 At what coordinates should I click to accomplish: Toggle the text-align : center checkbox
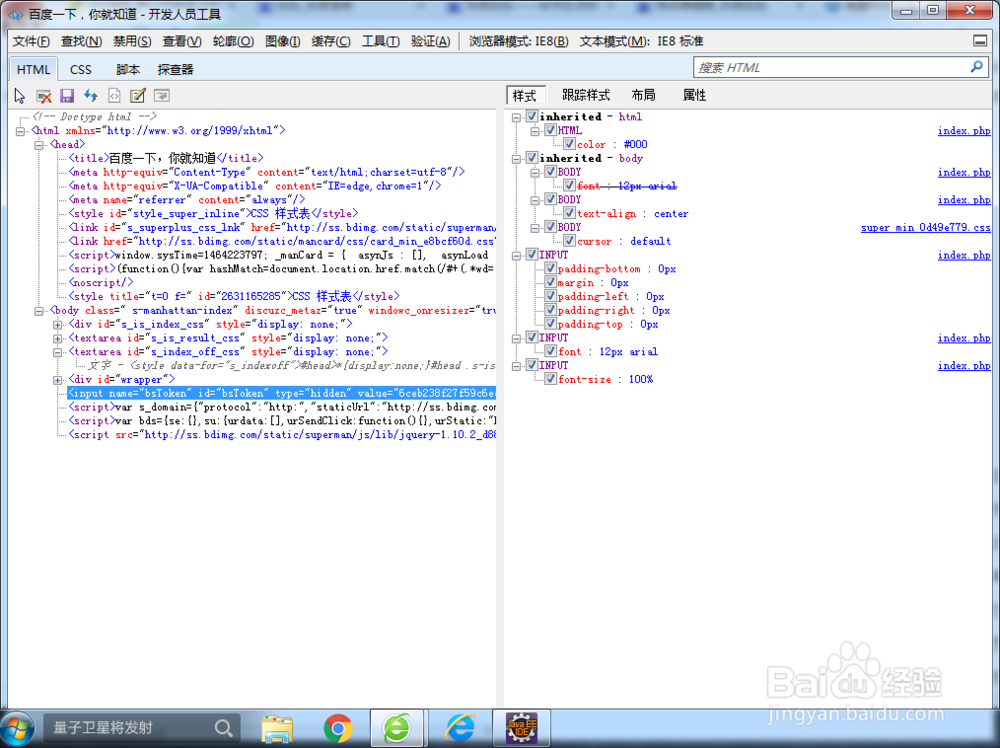click(x=570, y=213)
